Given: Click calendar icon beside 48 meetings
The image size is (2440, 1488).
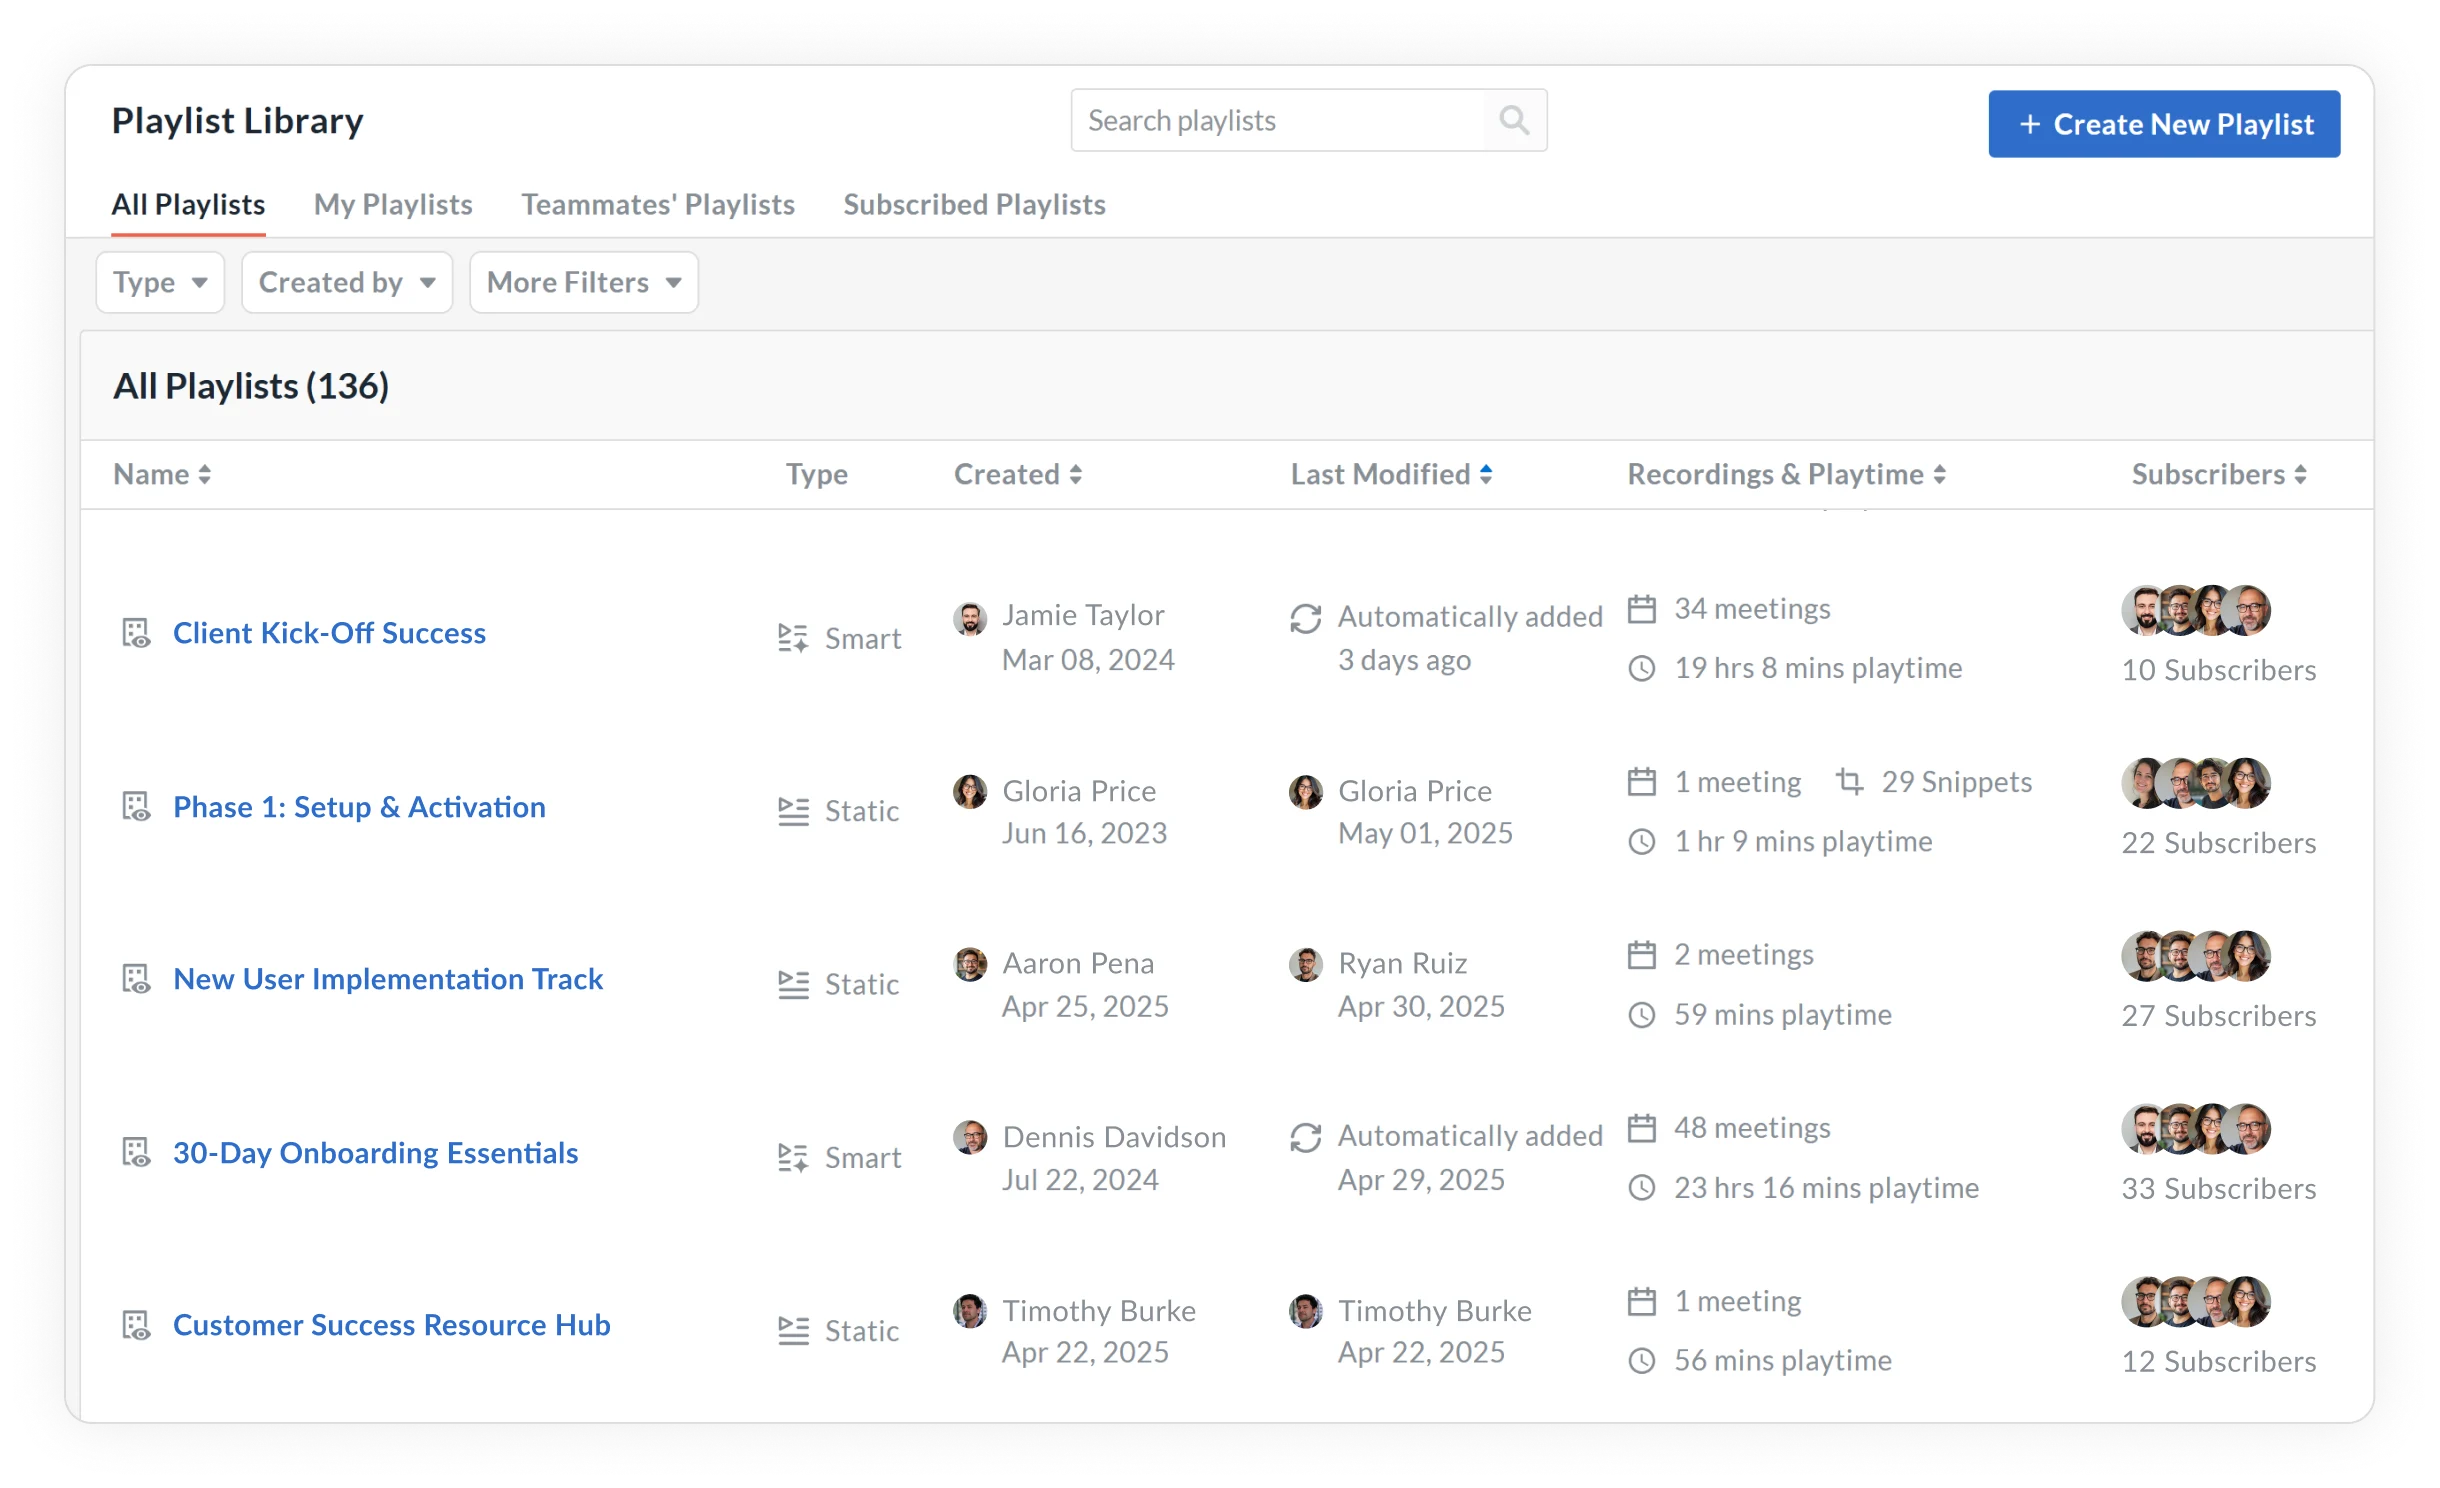Looking at the screenshot, I should pyautogui.click(x=1641, y=1128).
